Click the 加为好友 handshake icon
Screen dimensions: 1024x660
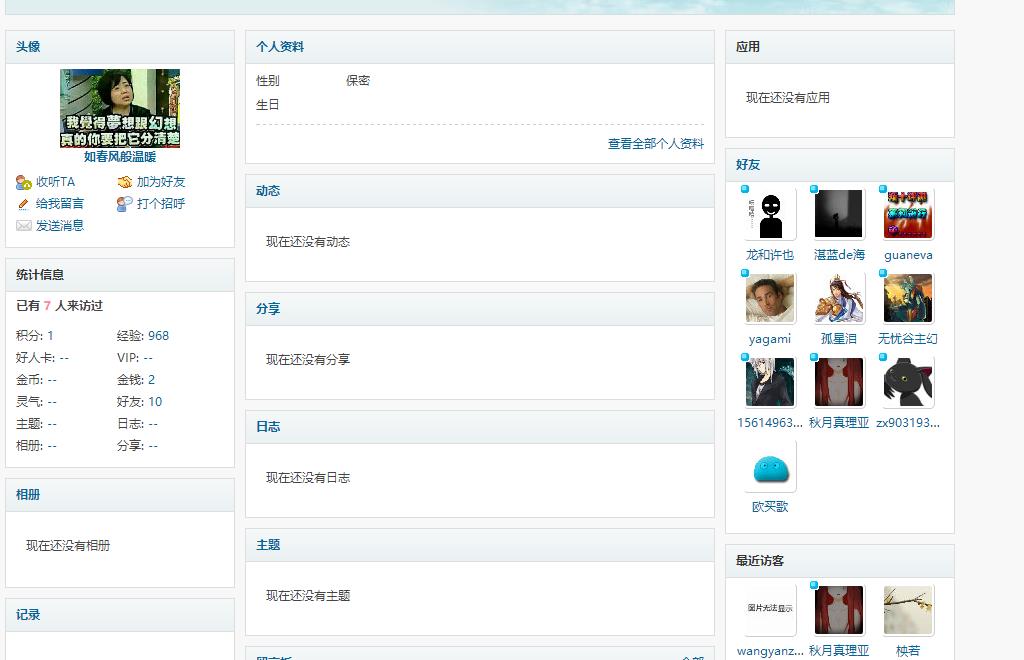tap(125, 182)
